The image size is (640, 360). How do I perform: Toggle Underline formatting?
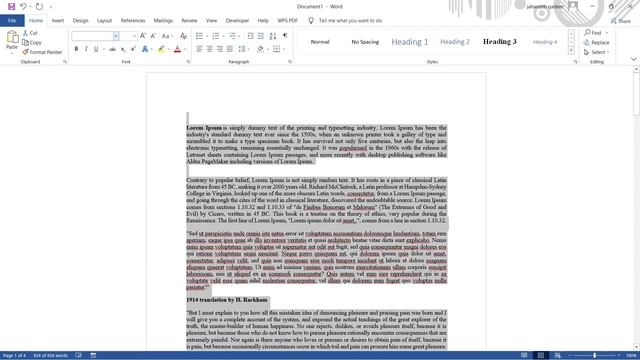(x=96, y=49)
